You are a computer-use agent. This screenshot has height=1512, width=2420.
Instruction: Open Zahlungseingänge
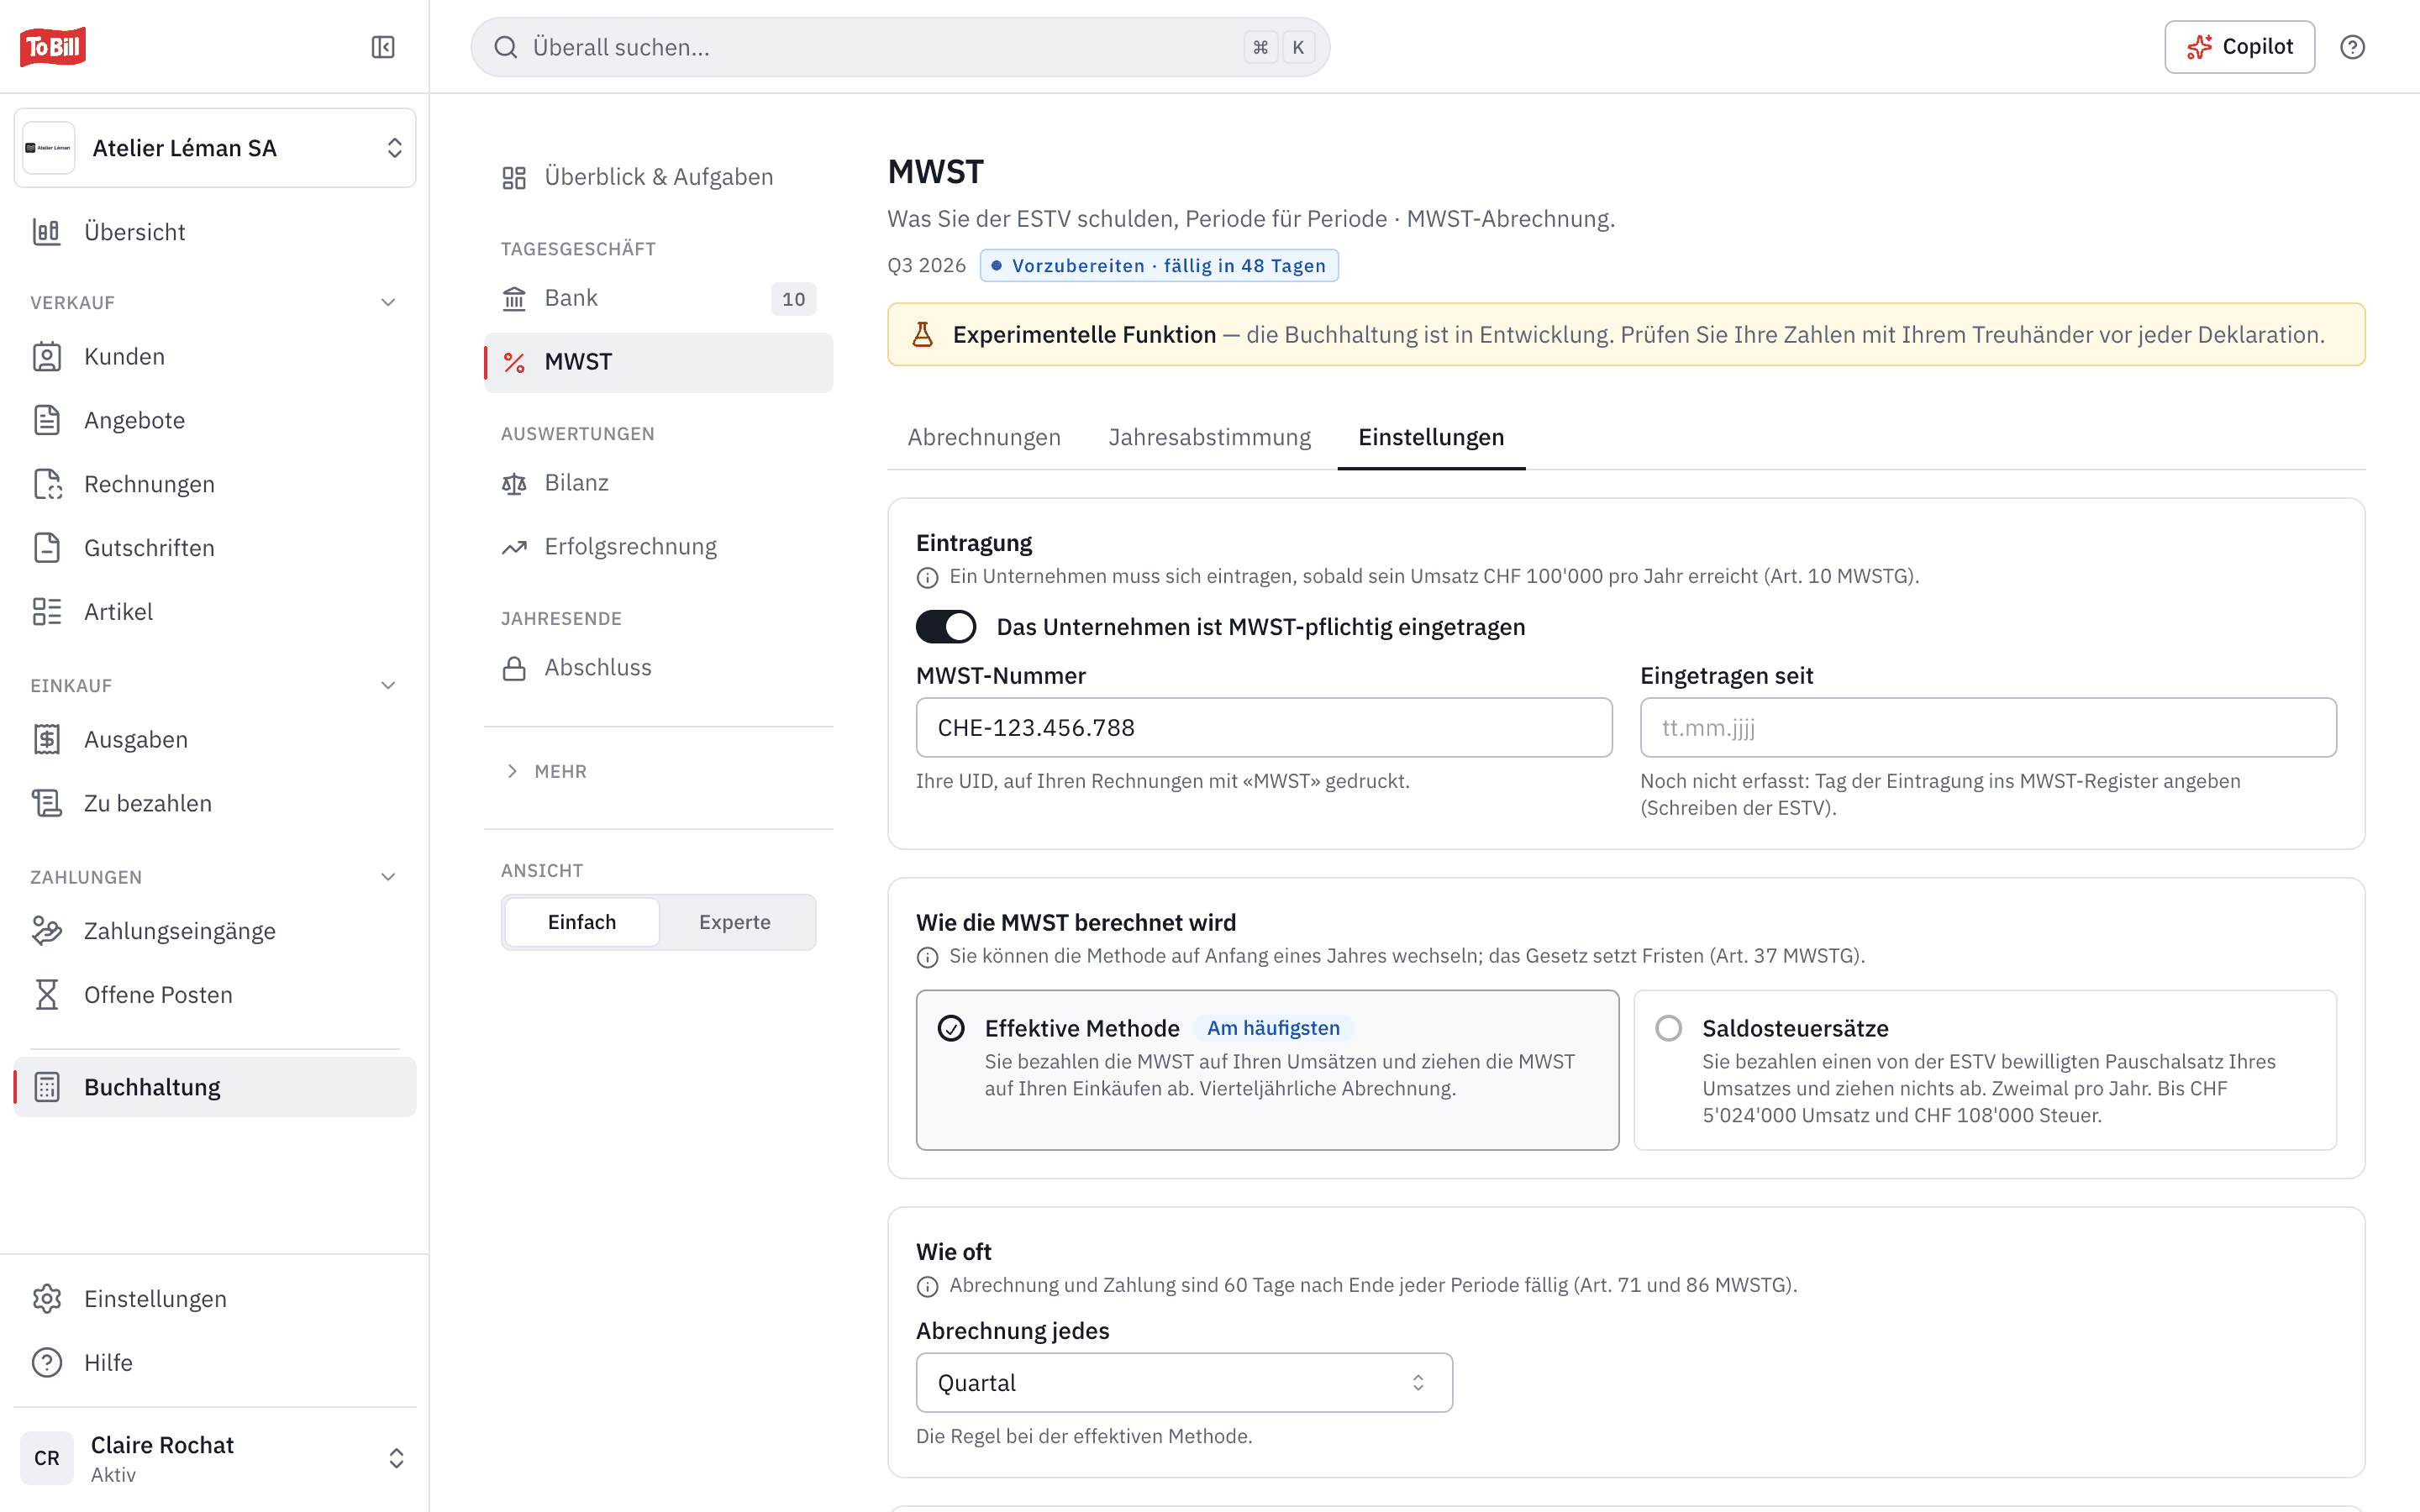tap(215, 931)
